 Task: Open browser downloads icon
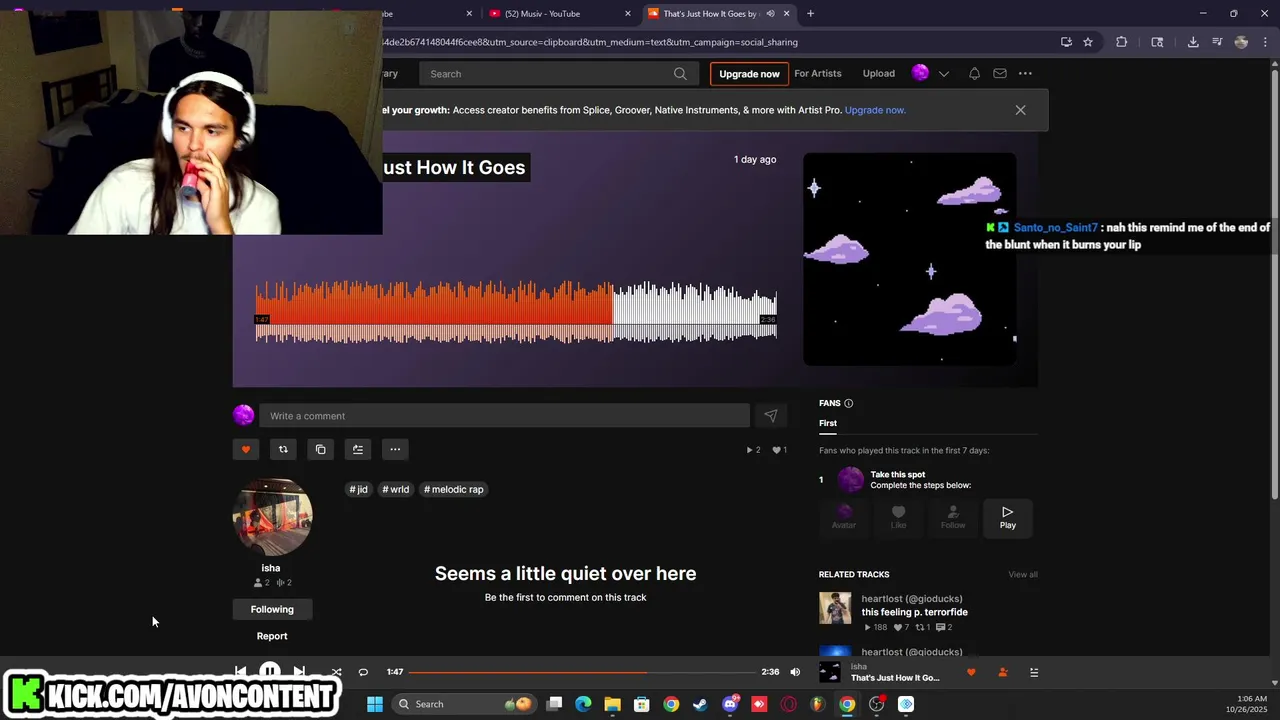(1193, 42)
